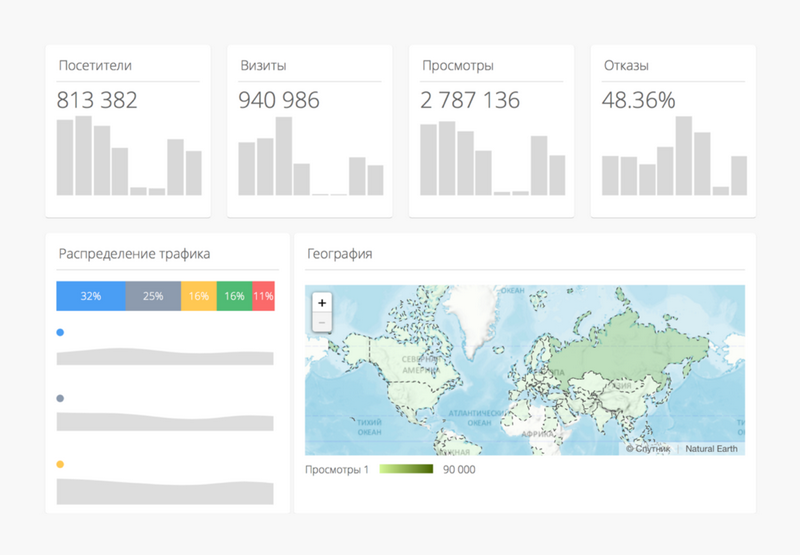This screenshot has width=800, height=555.
Task: Zoom out on the geography map
Action: tap(321, 322)
